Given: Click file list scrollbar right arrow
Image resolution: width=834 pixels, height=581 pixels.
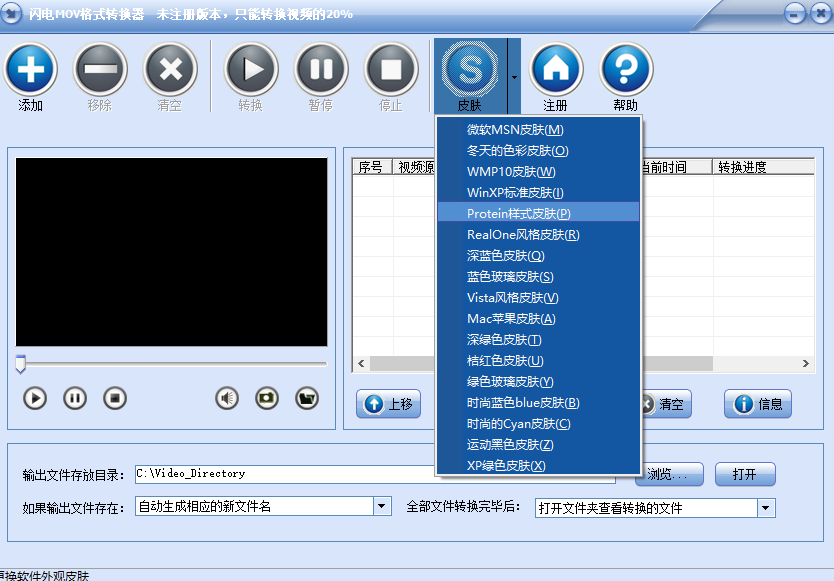Looking at the screenshot, I should [x=806, y=363].
